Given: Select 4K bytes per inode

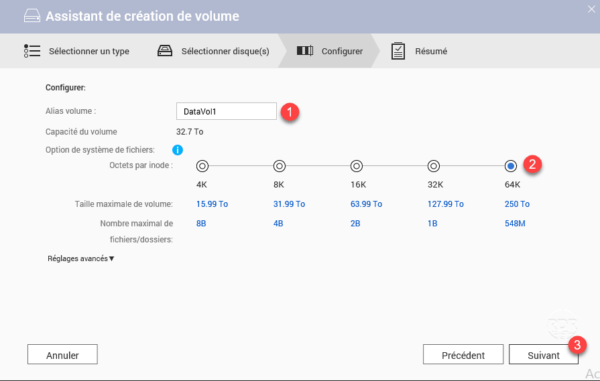Looking at the screenshot, I should pos(202,166).
